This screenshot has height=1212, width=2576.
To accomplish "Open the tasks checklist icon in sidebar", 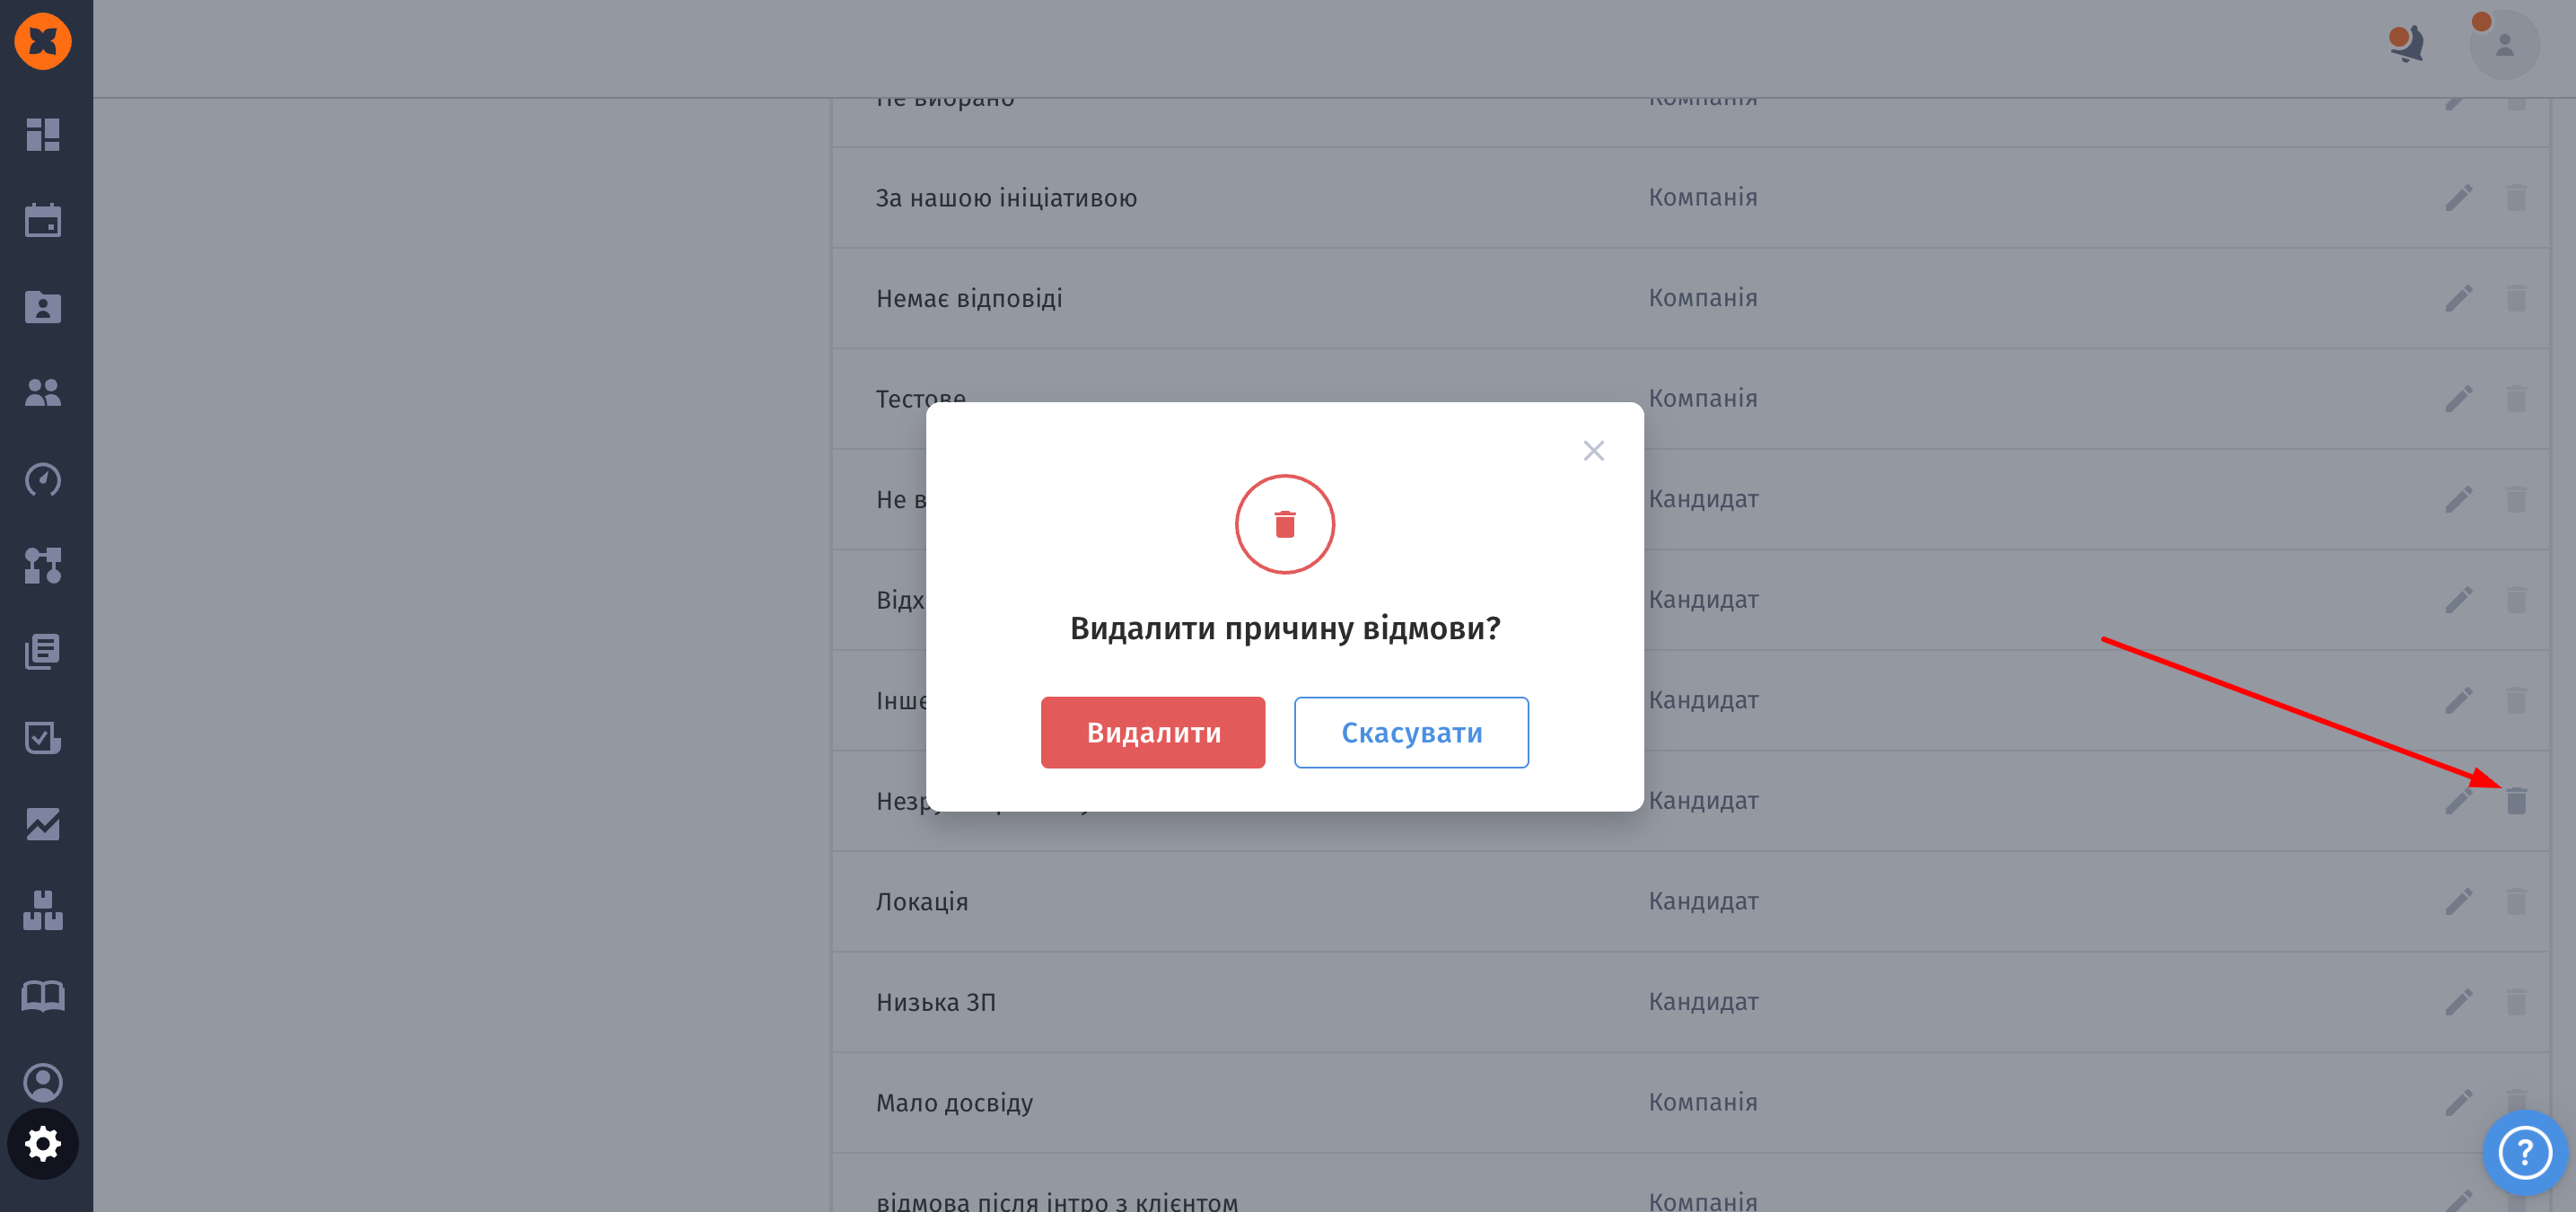I will [x=43, y=738].
